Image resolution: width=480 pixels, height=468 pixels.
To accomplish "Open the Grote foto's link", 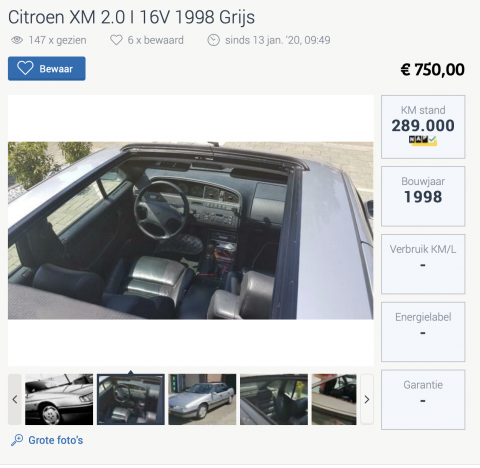I will (56, 440).
